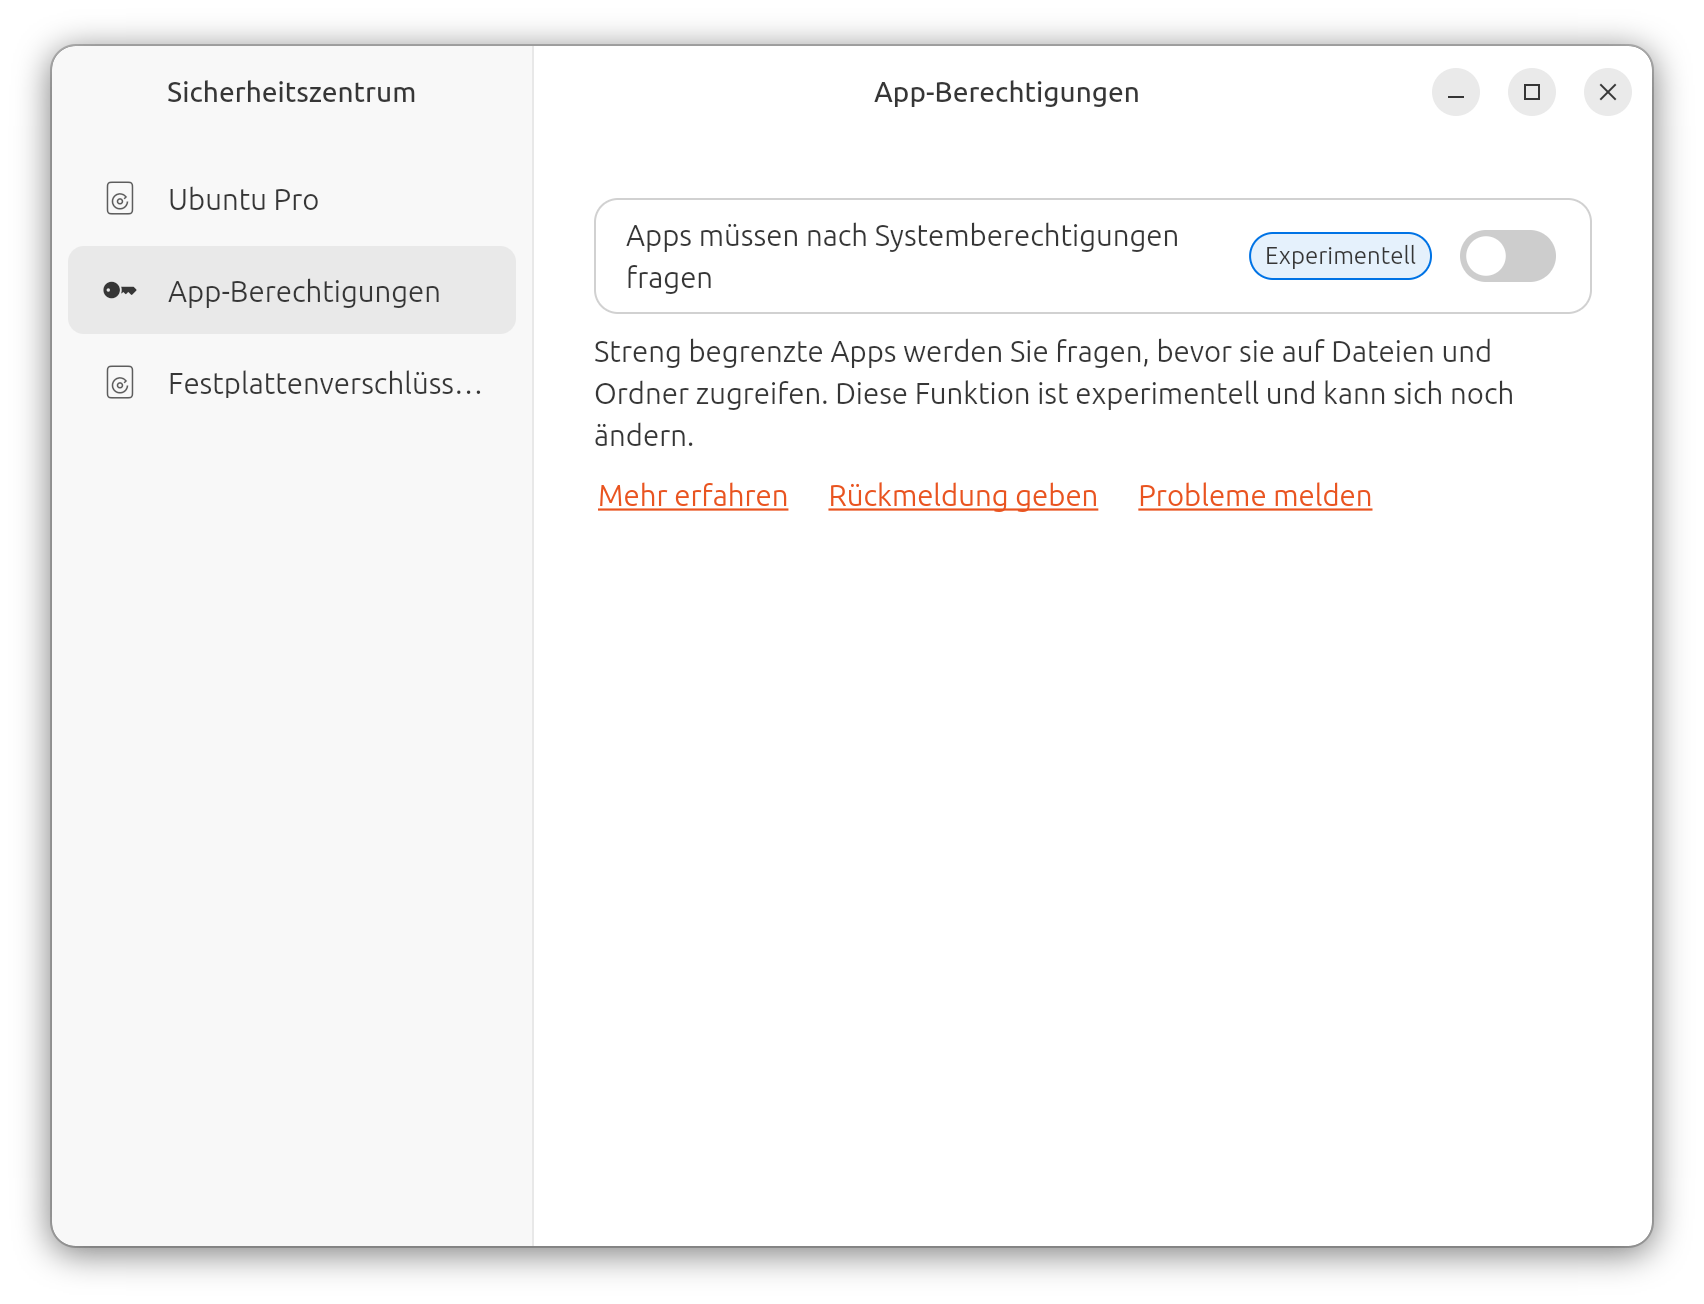Maximize the Sicherheitszentrum window

coord(1532,93)
